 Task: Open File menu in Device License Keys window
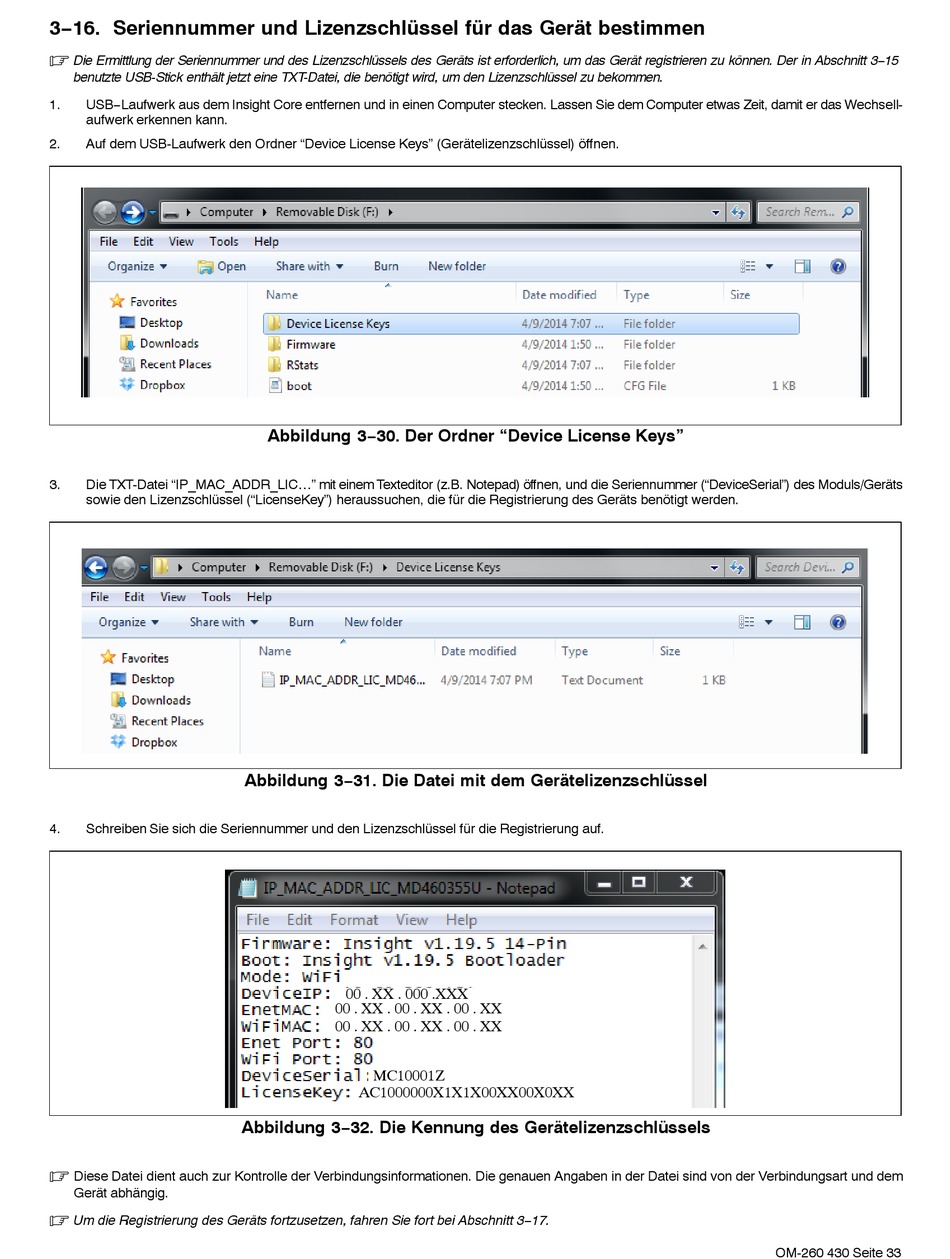click(100, 597)
